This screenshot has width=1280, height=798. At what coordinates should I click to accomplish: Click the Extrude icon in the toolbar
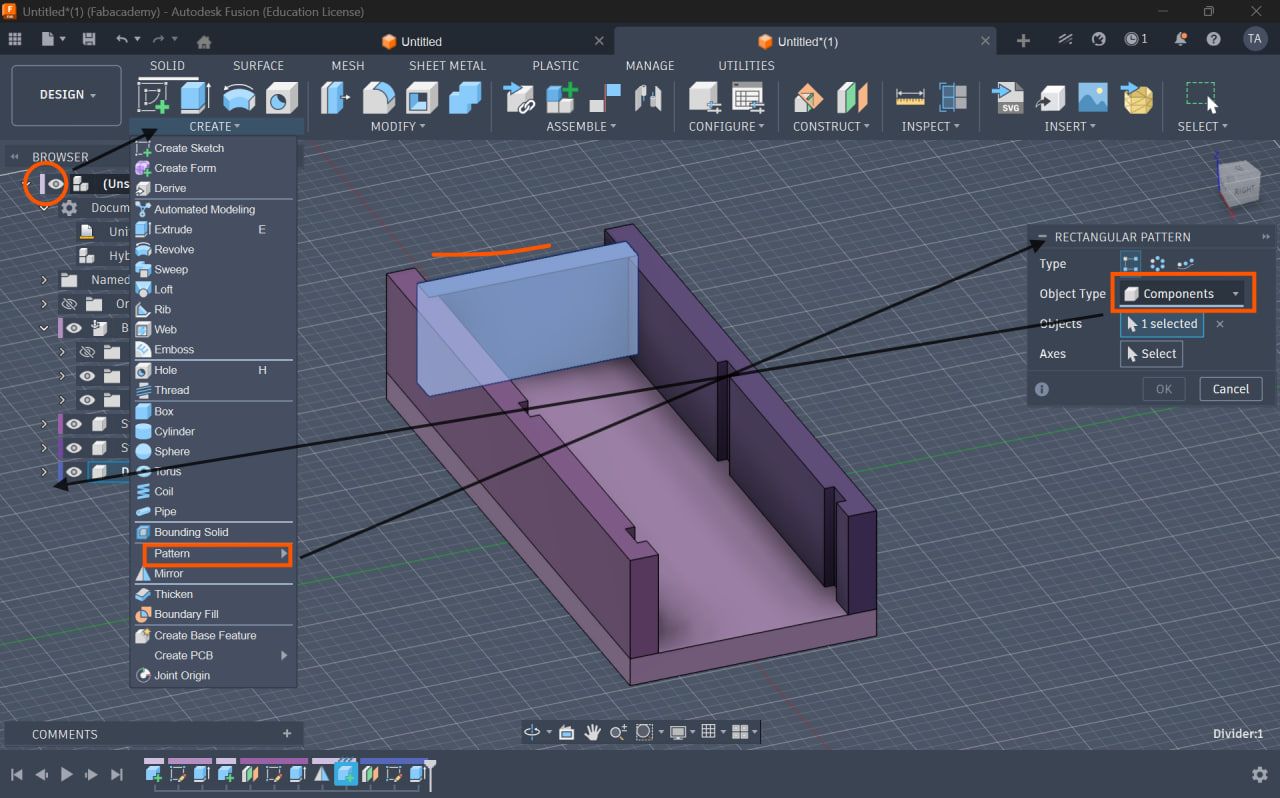pos(194,98)
